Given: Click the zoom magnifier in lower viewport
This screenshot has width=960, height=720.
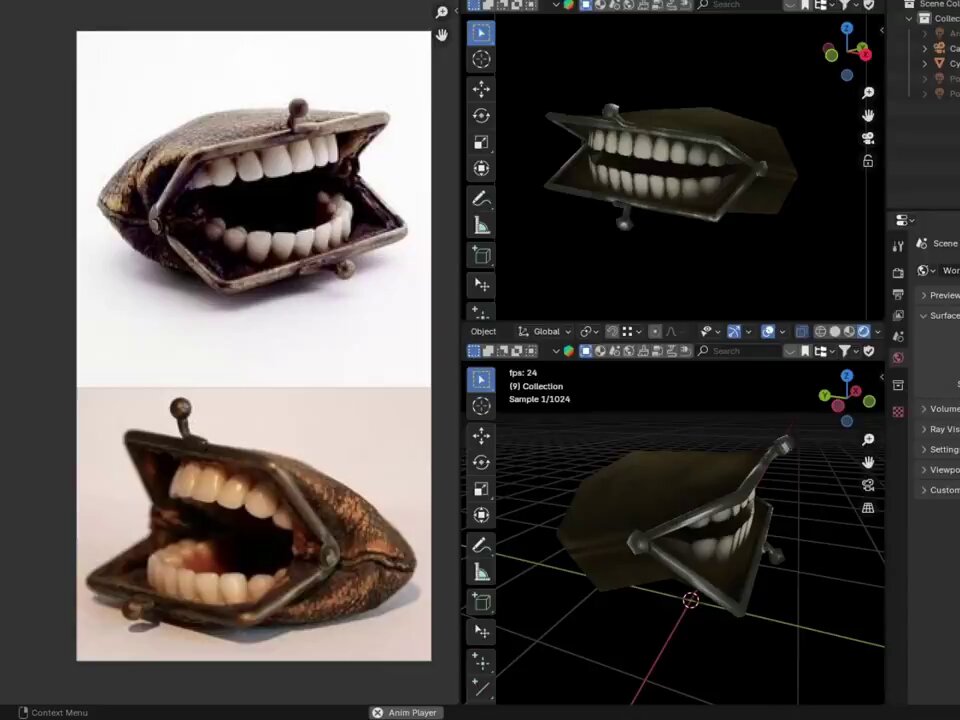Looking at the screenshot, I should click(868, 440).
